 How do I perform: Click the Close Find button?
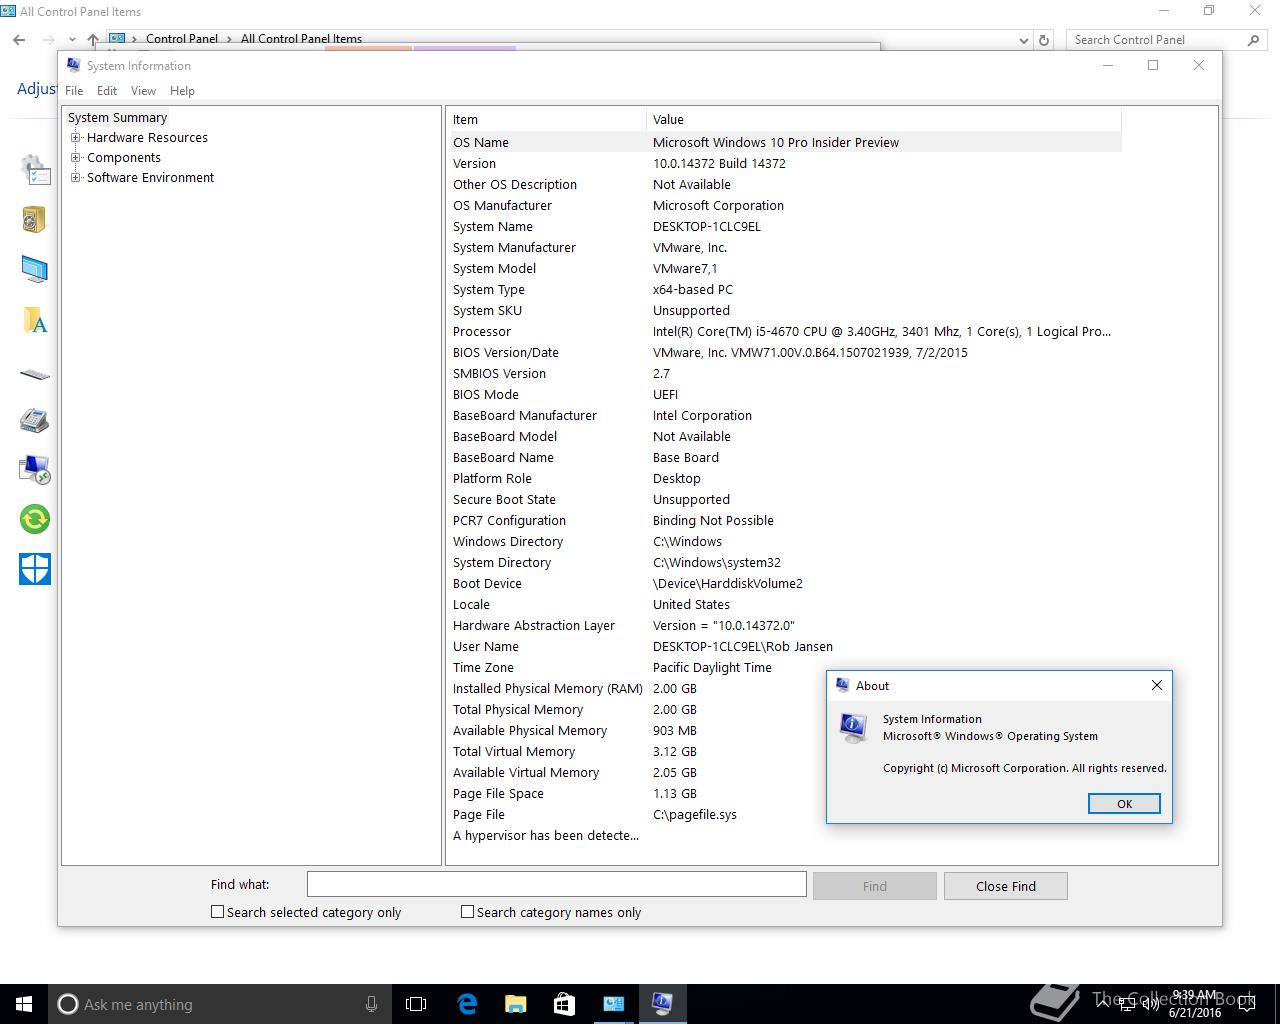tap(1006, 886)
